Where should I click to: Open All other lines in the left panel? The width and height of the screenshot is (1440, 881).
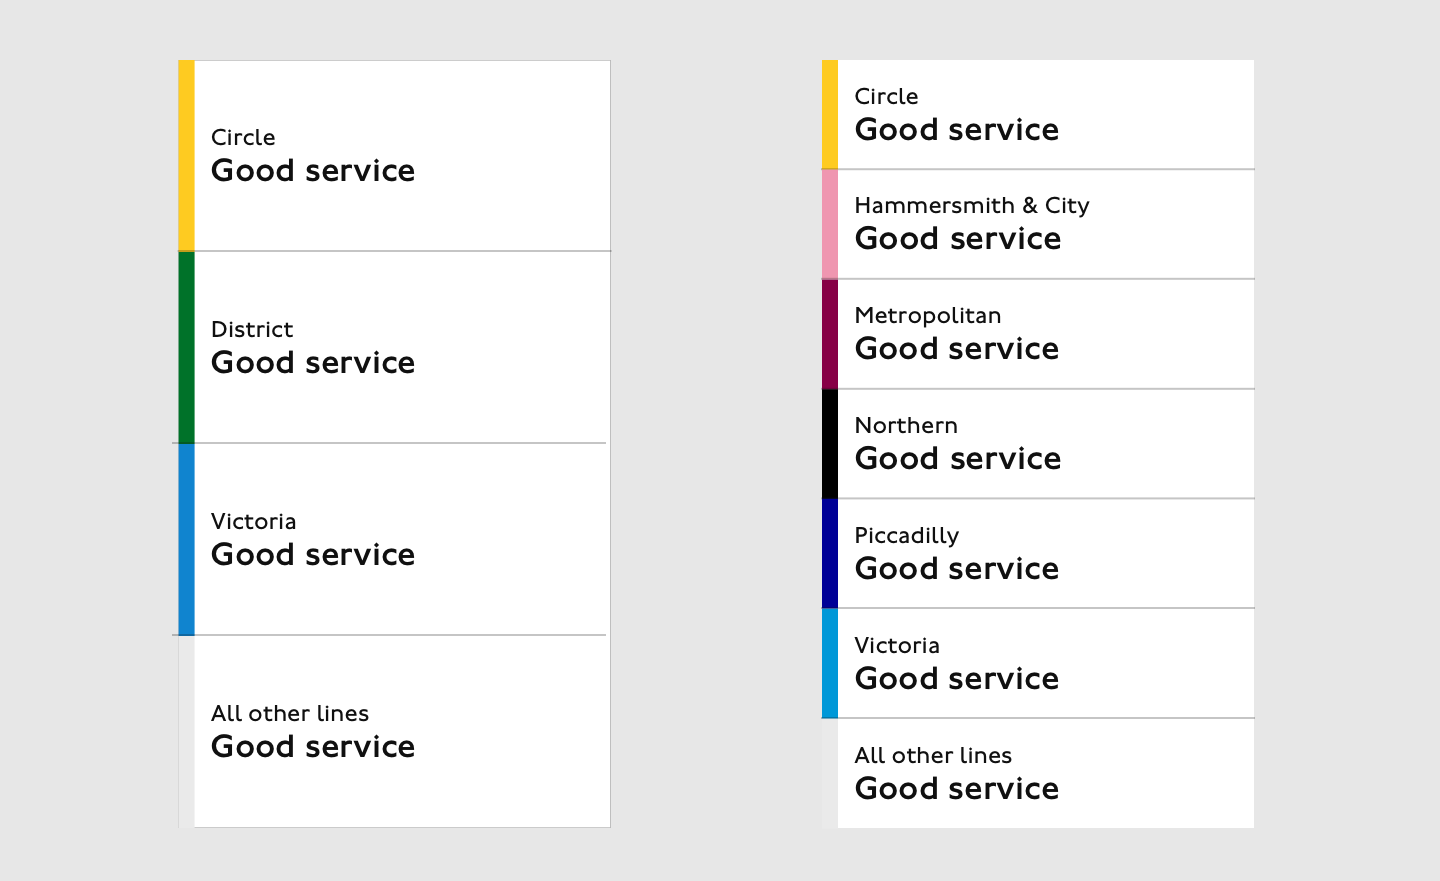pos(394,731)
